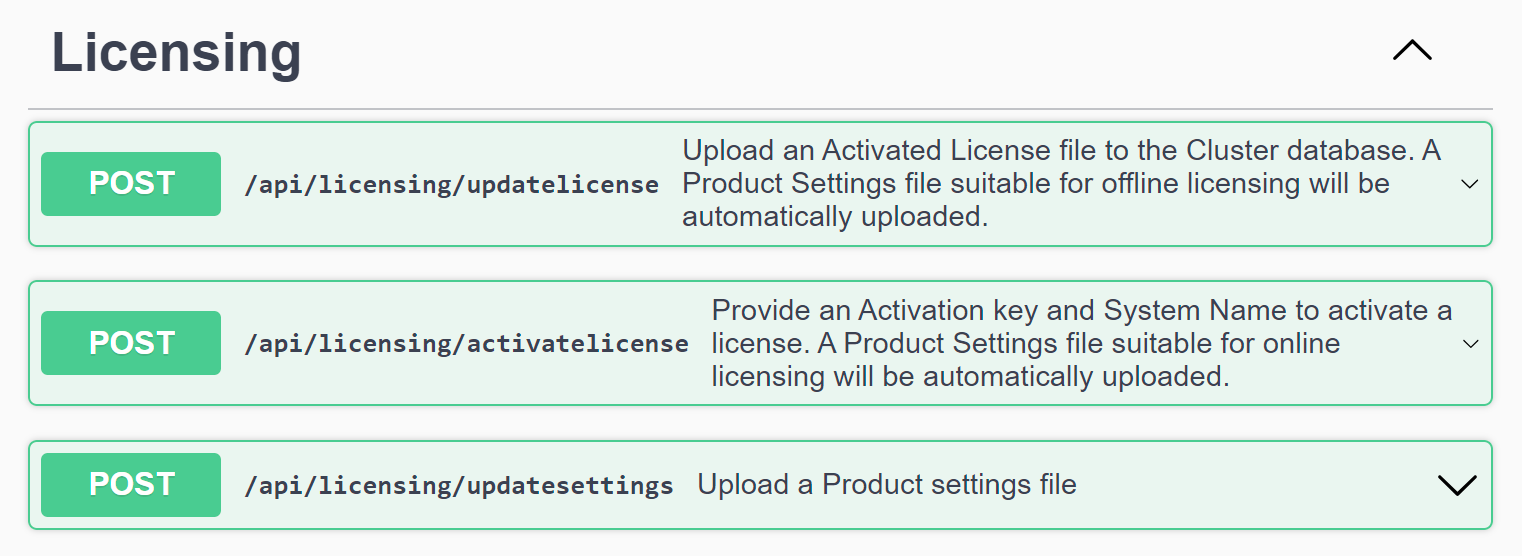Click the POST badge for activatelicense
This screenshot has height=556, width=1522.
(131, 343)
